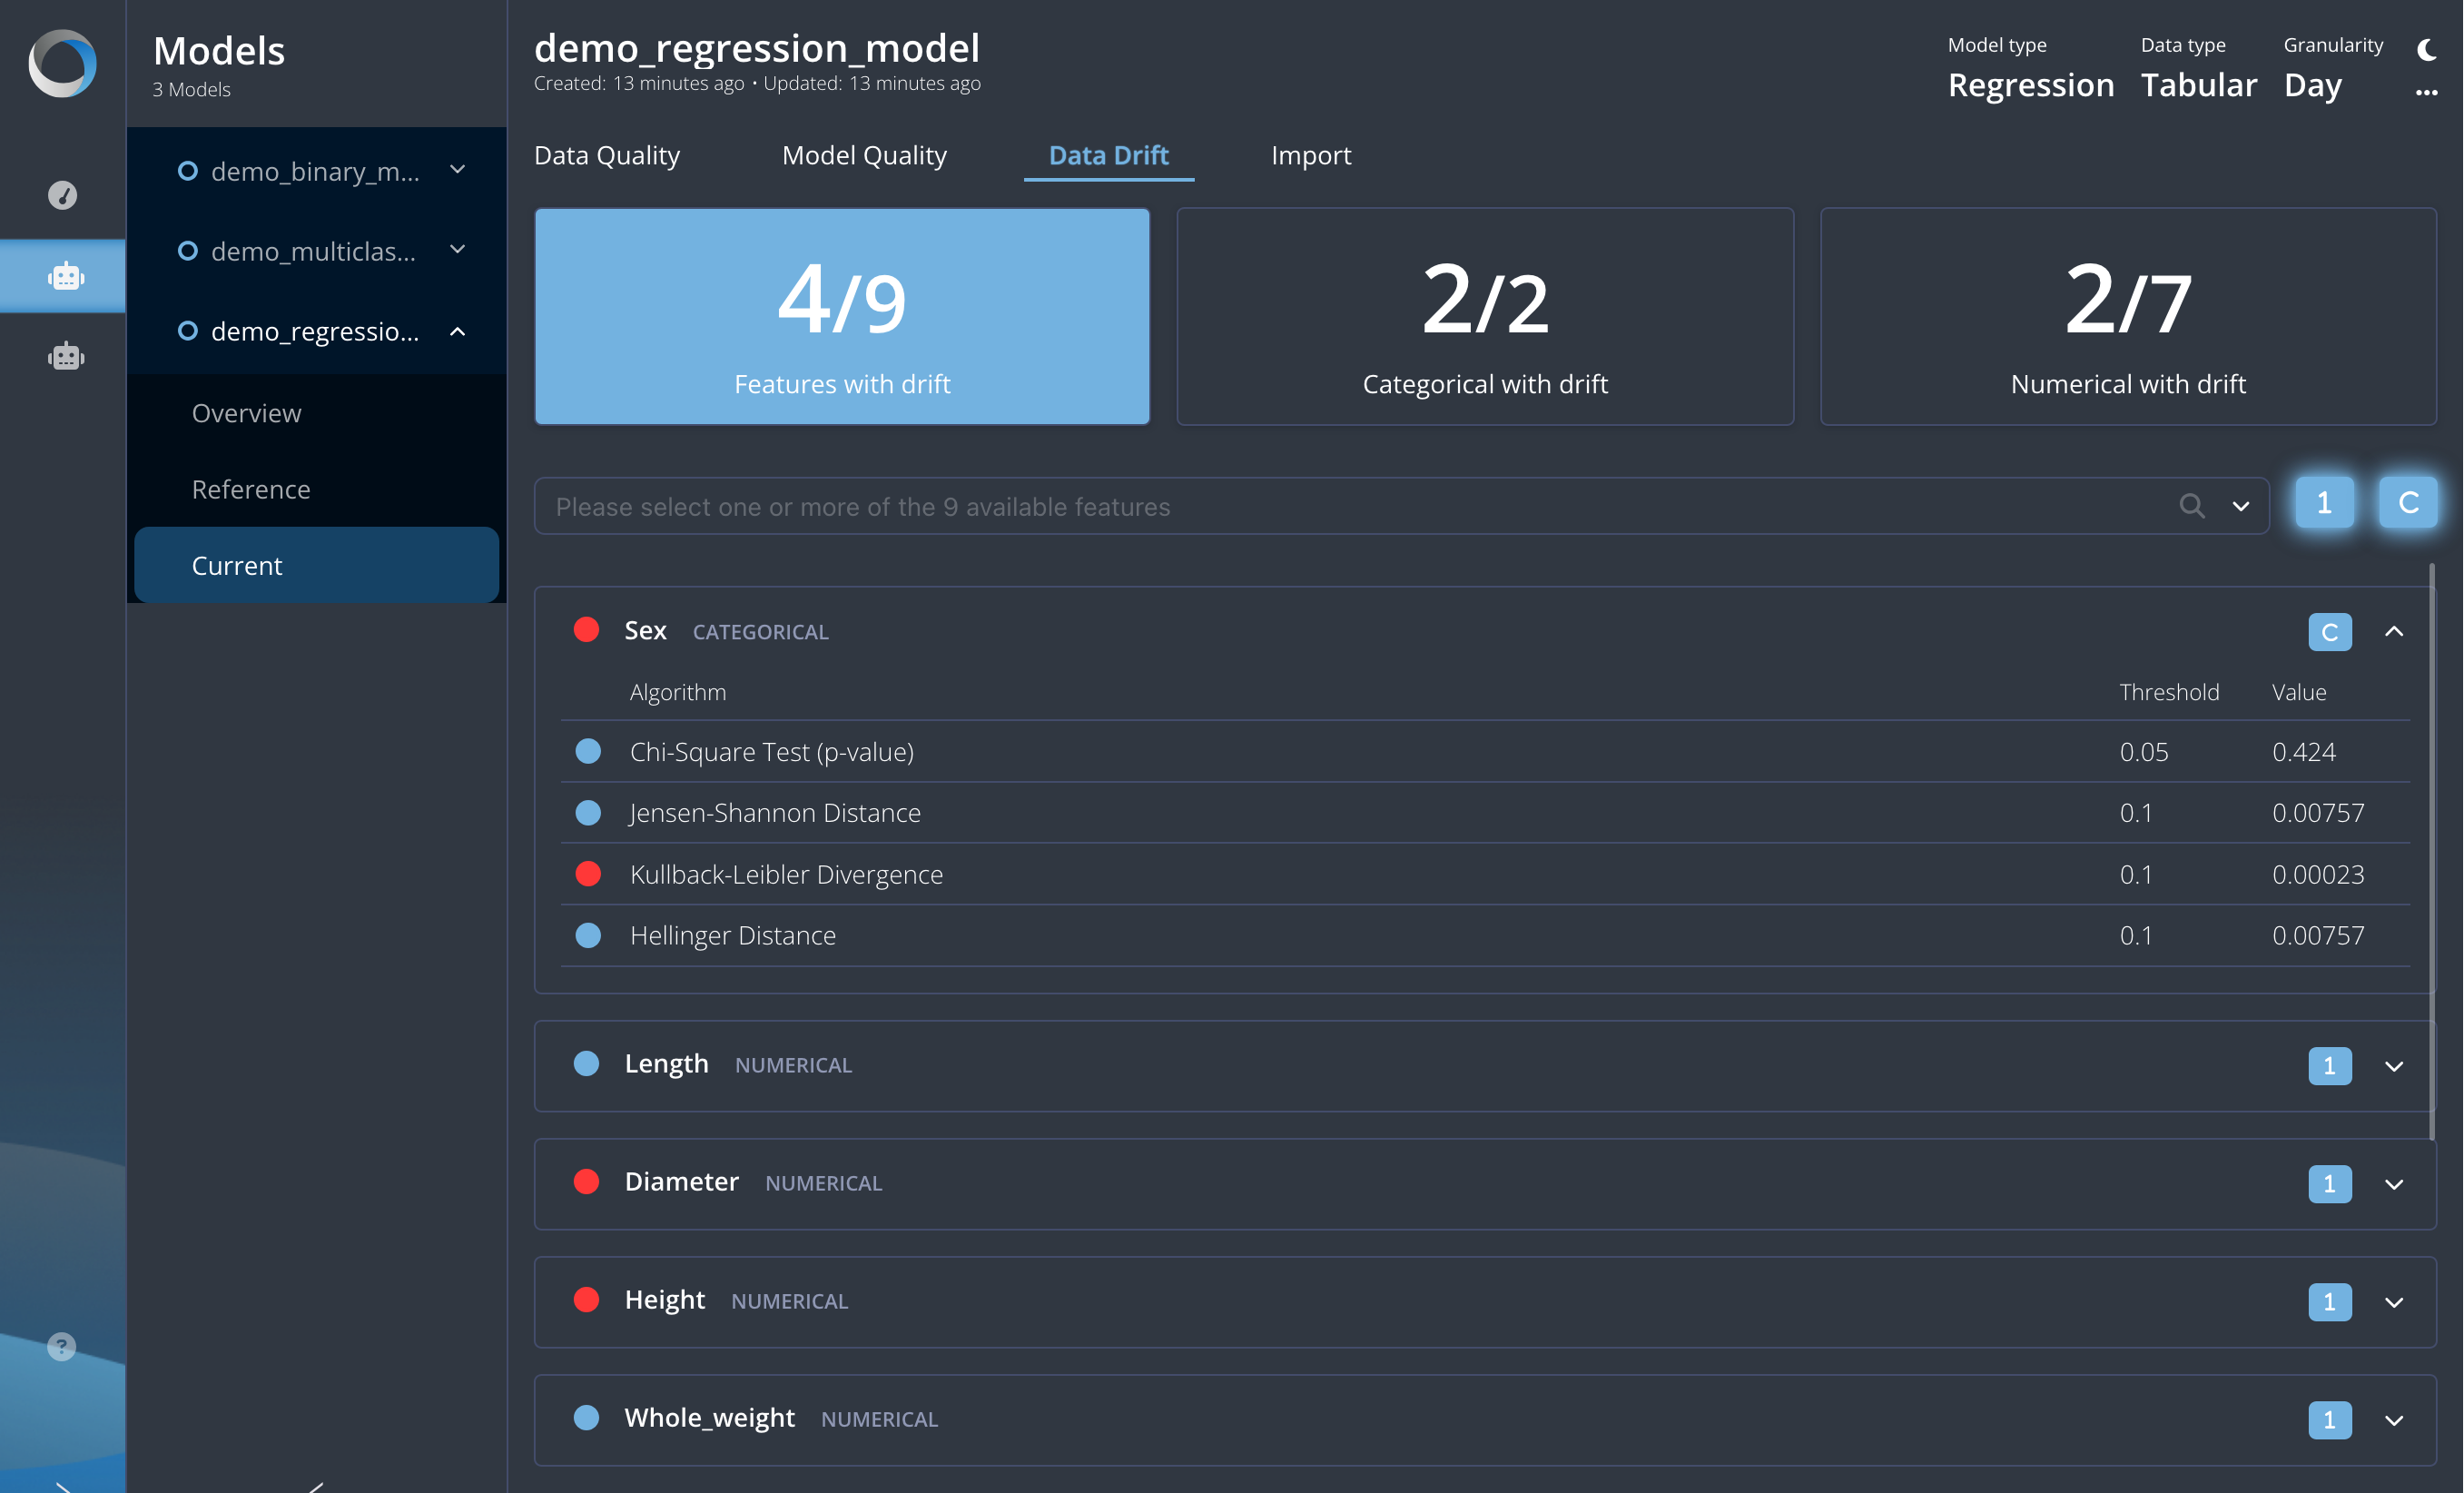Collapse the Sex feature panel
The image size is (2464, 1493).
[x=2394, y=632]
